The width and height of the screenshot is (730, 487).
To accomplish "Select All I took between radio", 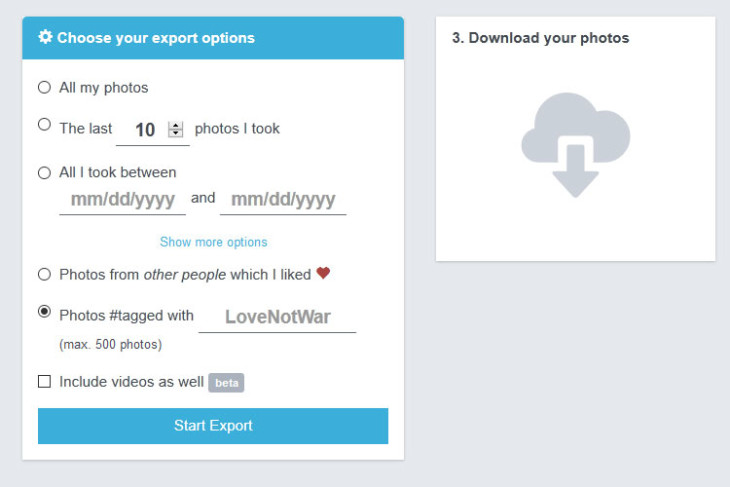I will tap(44, 173).
